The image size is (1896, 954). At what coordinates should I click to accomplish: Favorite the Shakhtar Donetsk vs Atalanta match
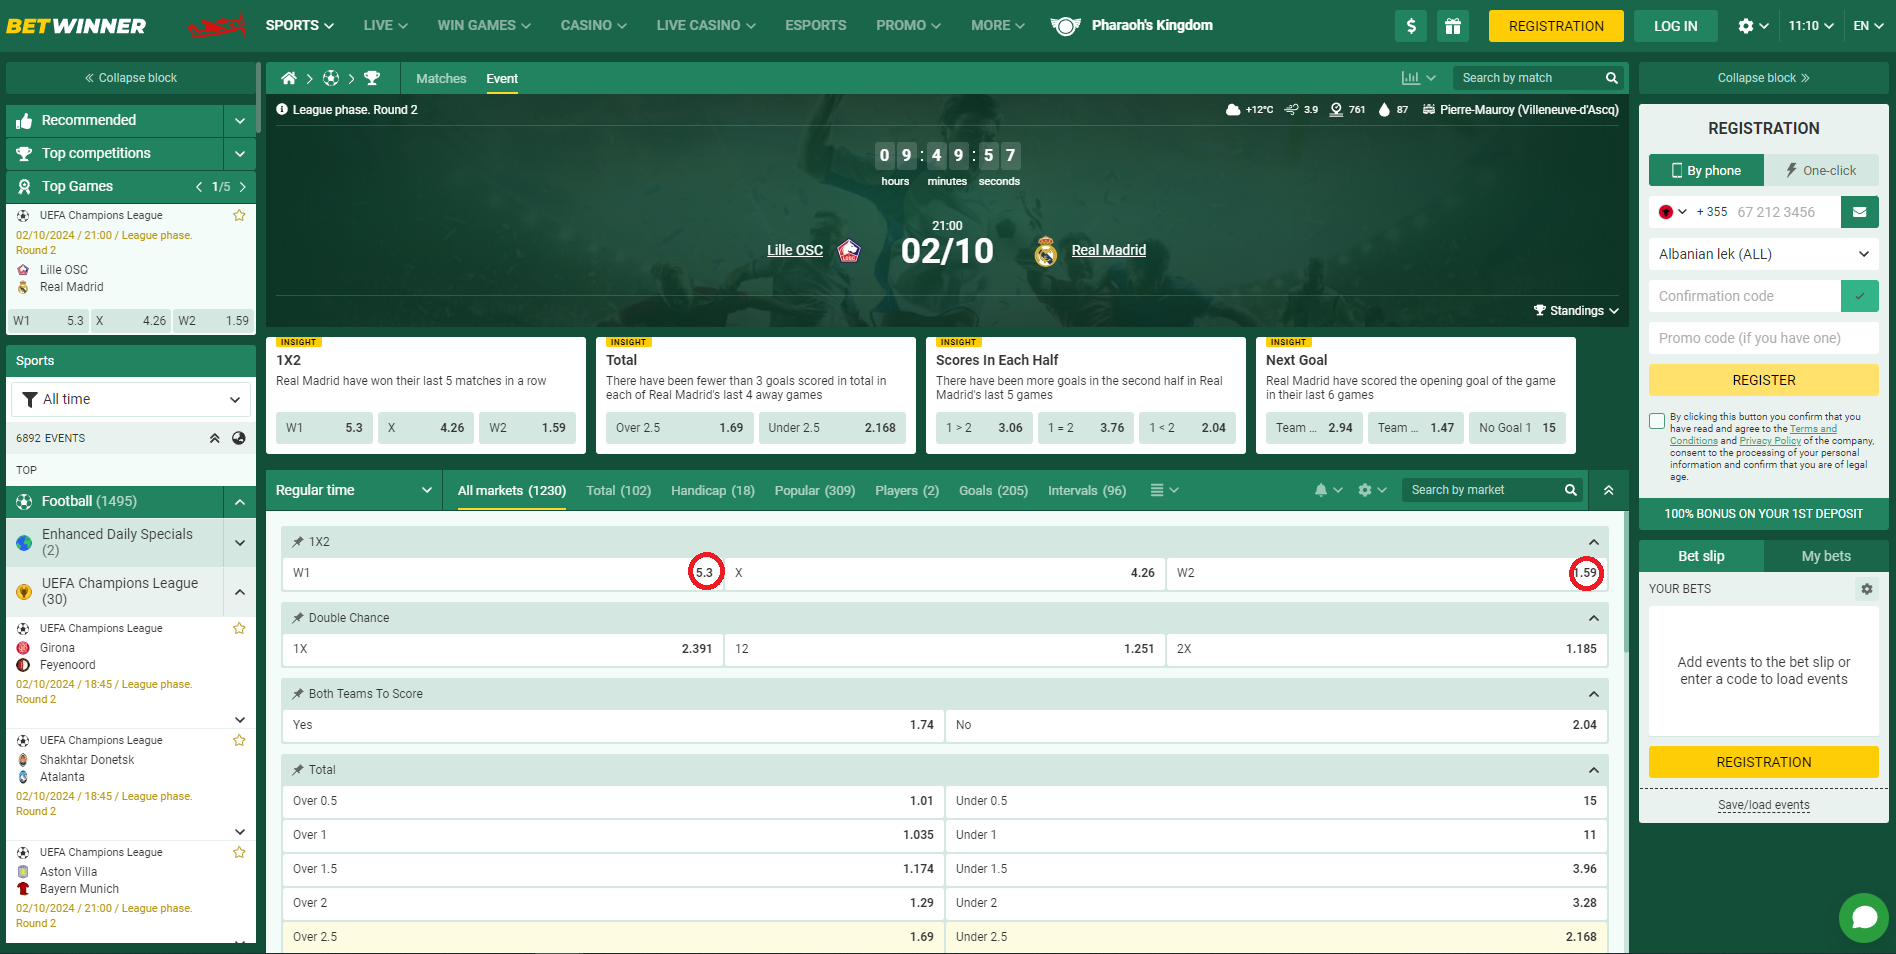(239, 740)
